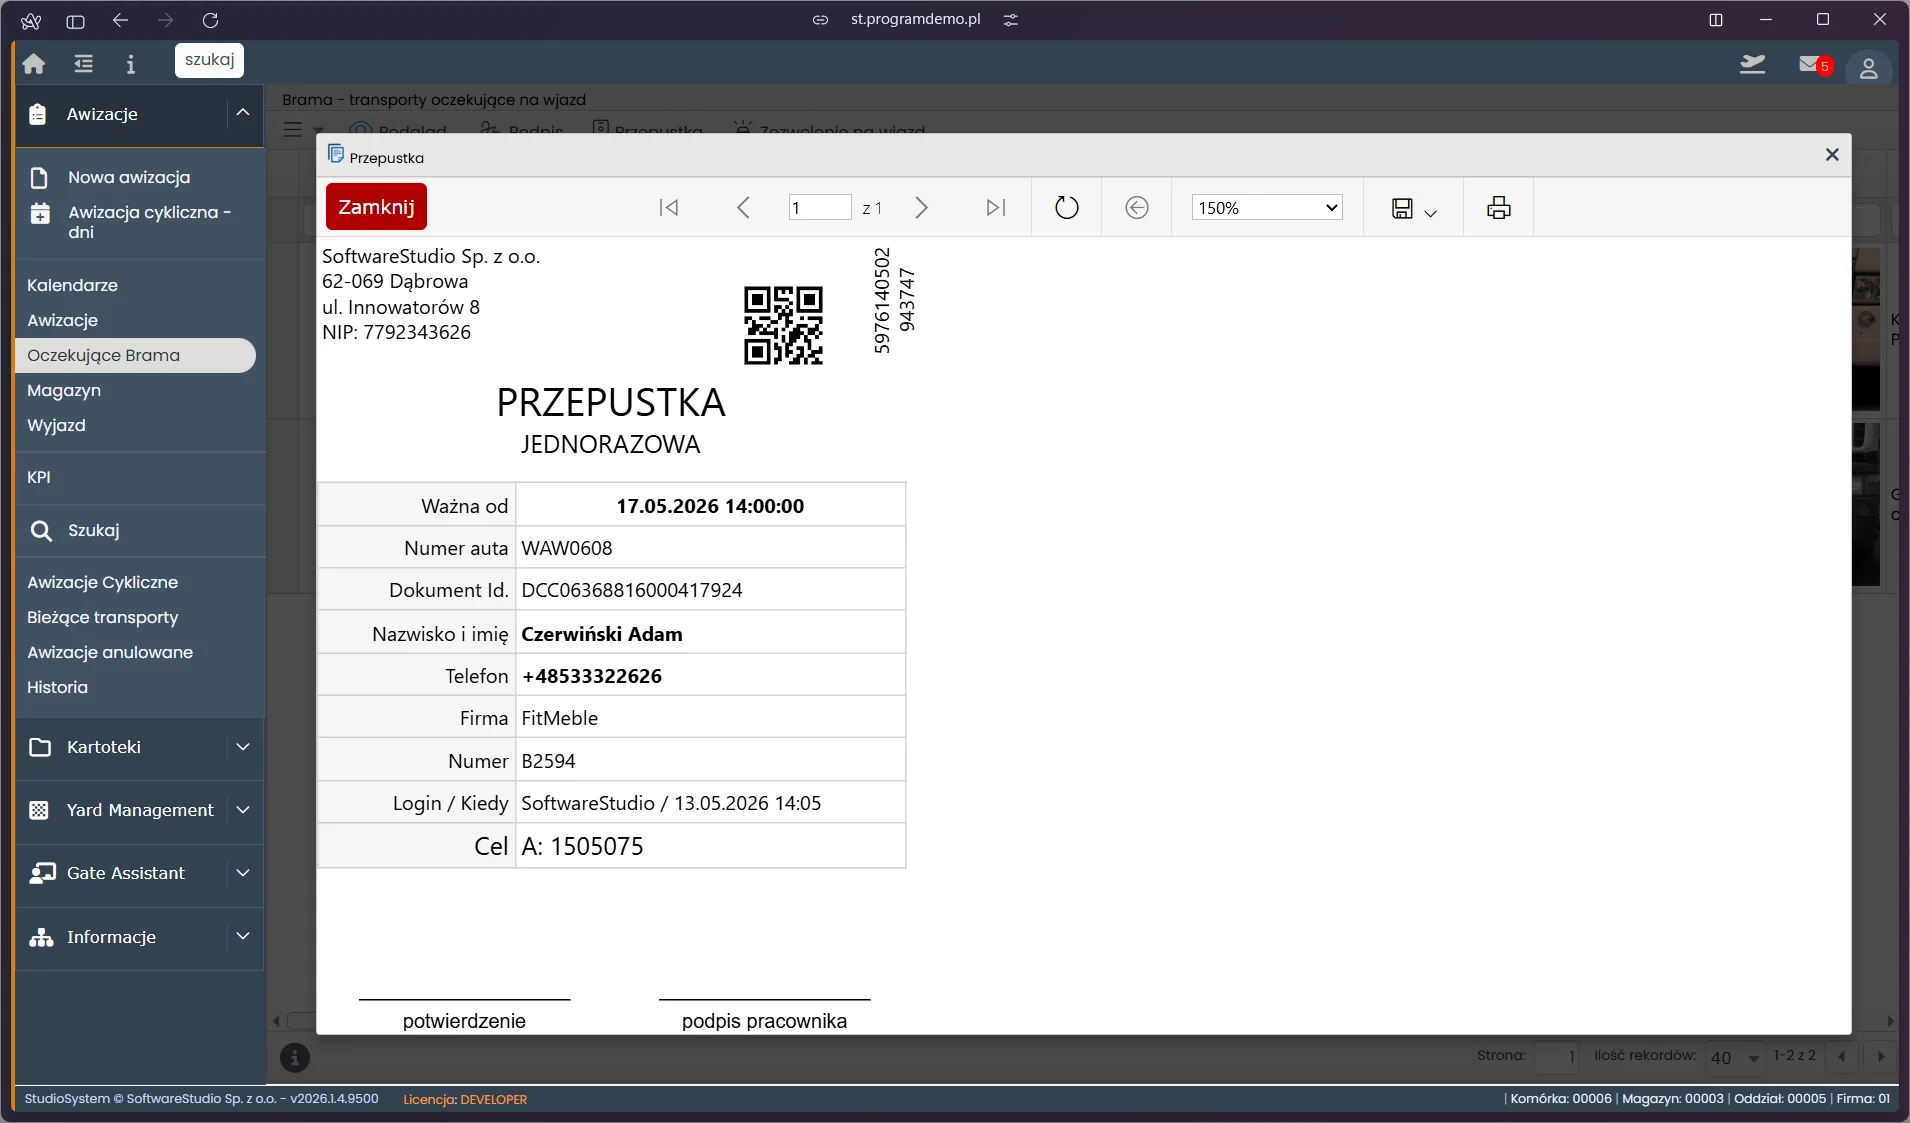Open the info icon in top bar
This screenshot has height=1123, width=1910.
click(130, 64)
